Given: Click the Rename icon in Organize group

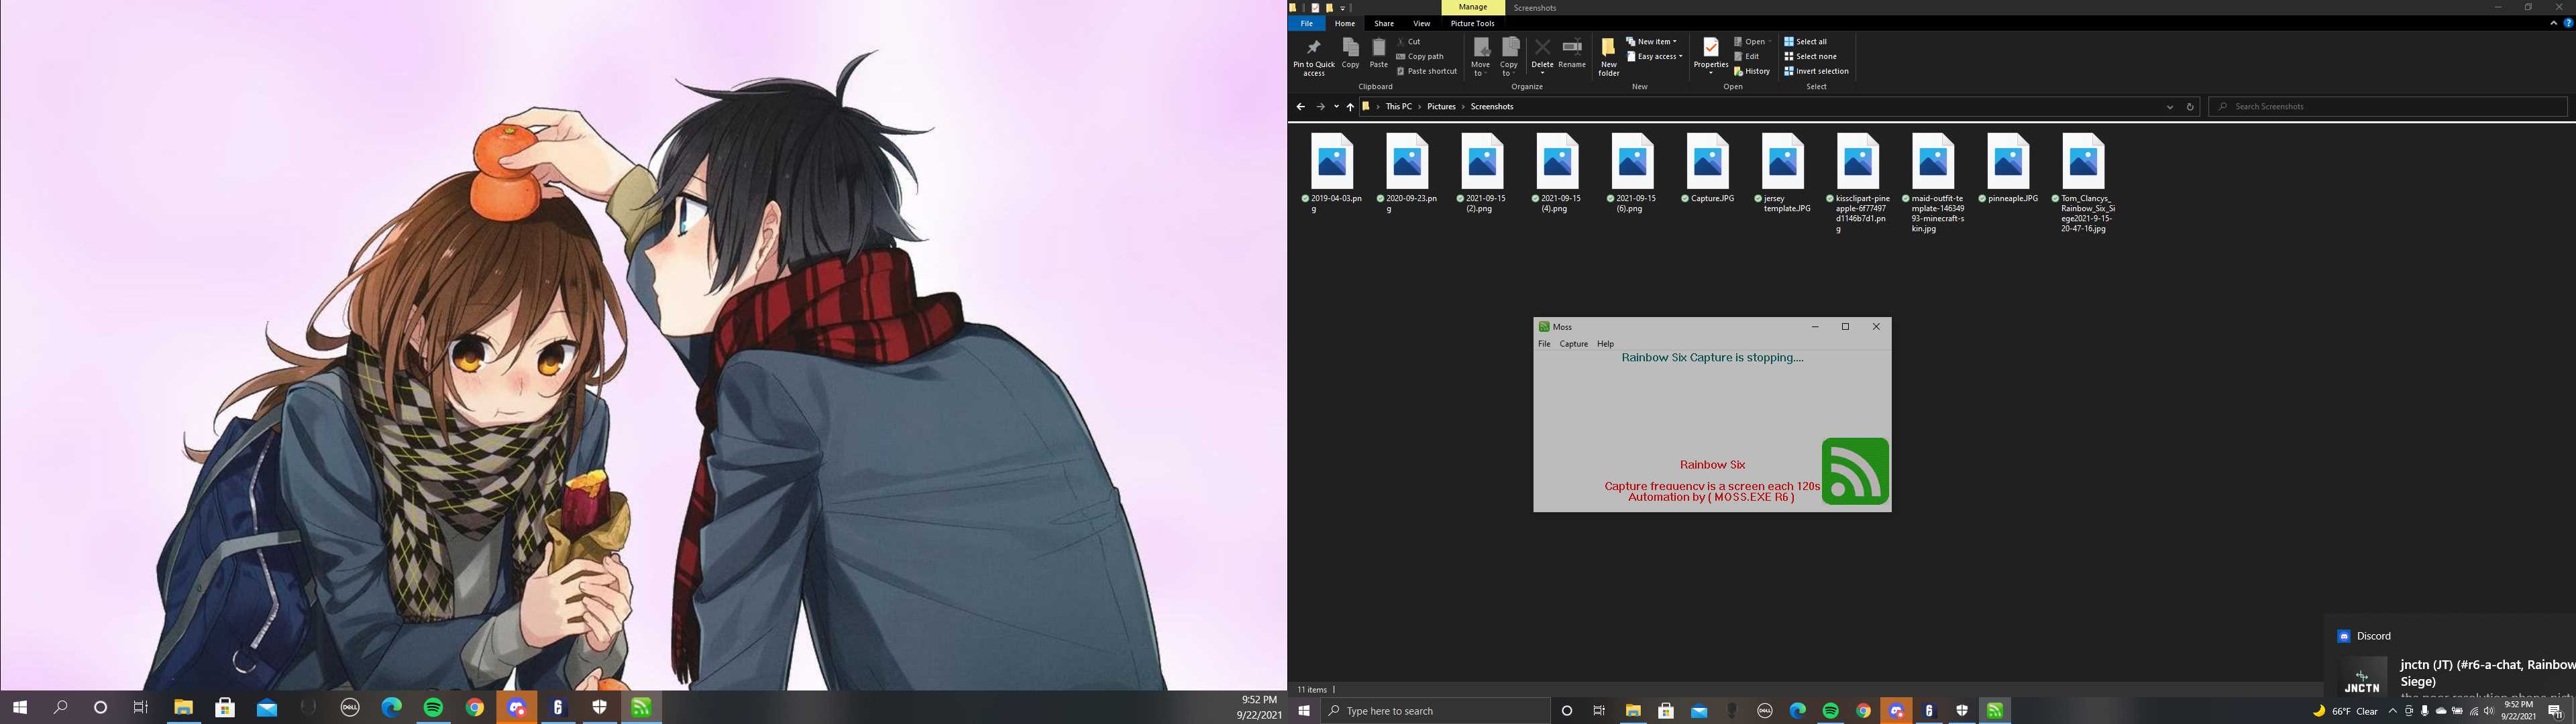Looking at the screenshot, I should tap(1572, 47).
